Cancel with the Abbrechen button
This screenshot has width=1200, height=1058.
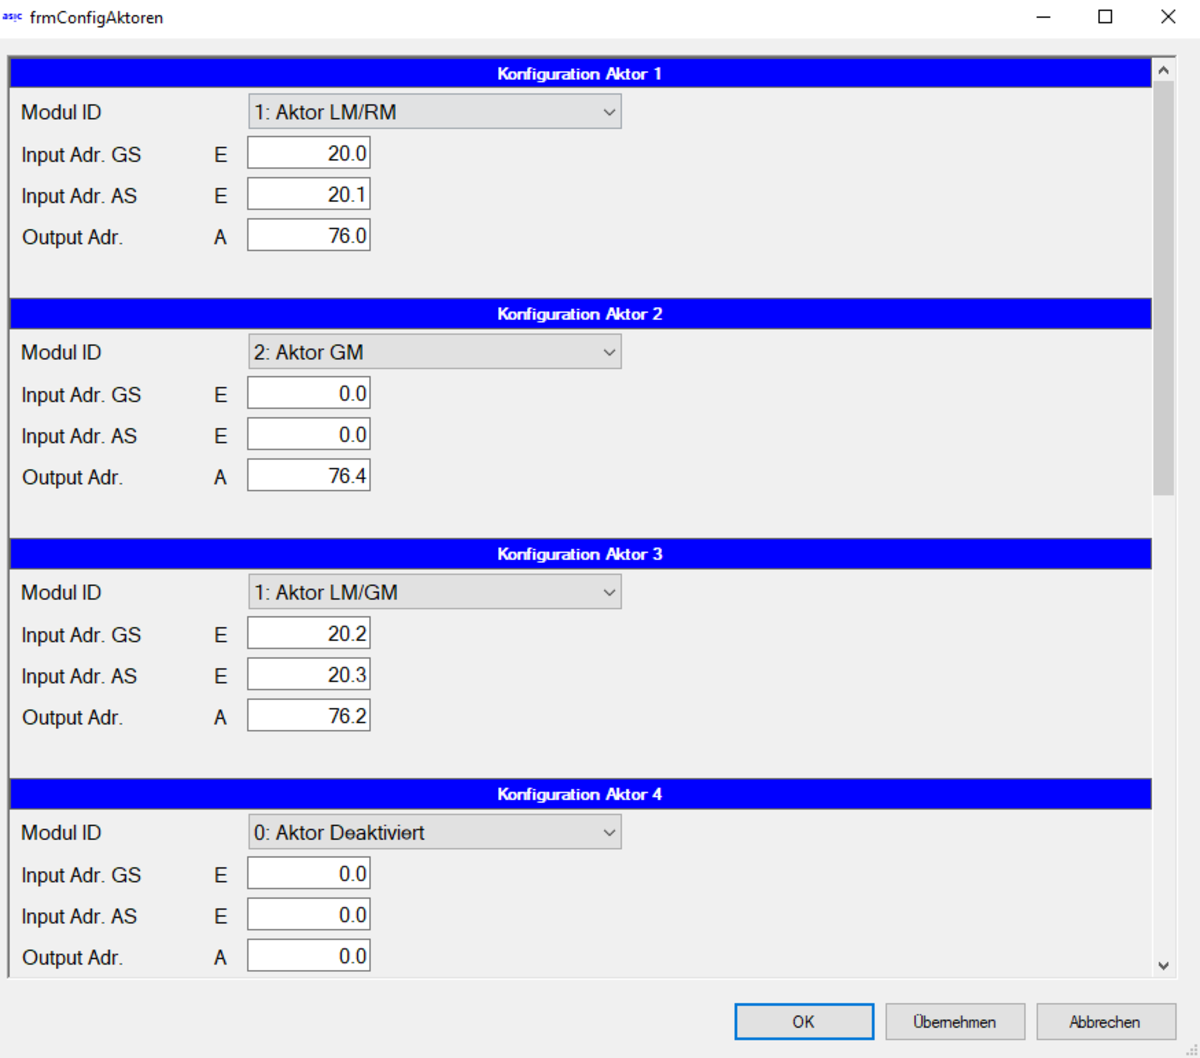click(x=1105, y=1022)
